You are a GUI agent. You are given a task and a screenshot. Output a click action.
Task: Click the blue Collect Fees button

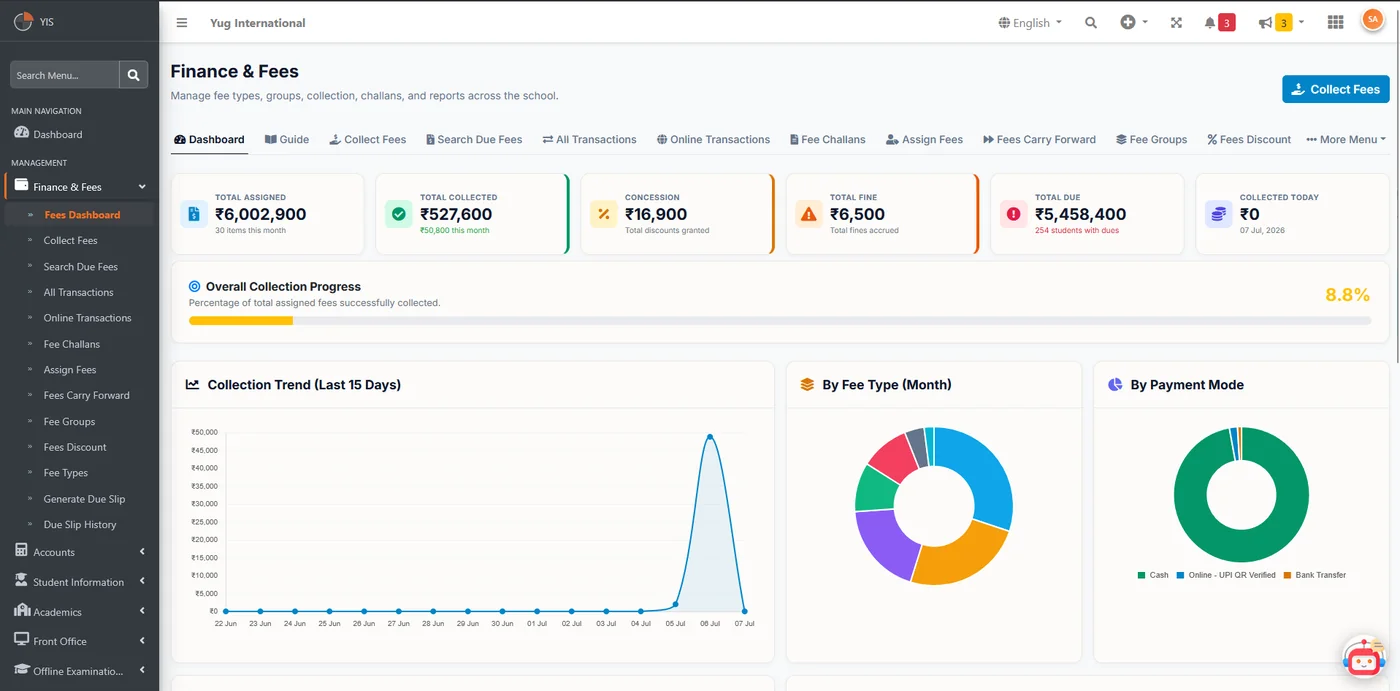1336,89
